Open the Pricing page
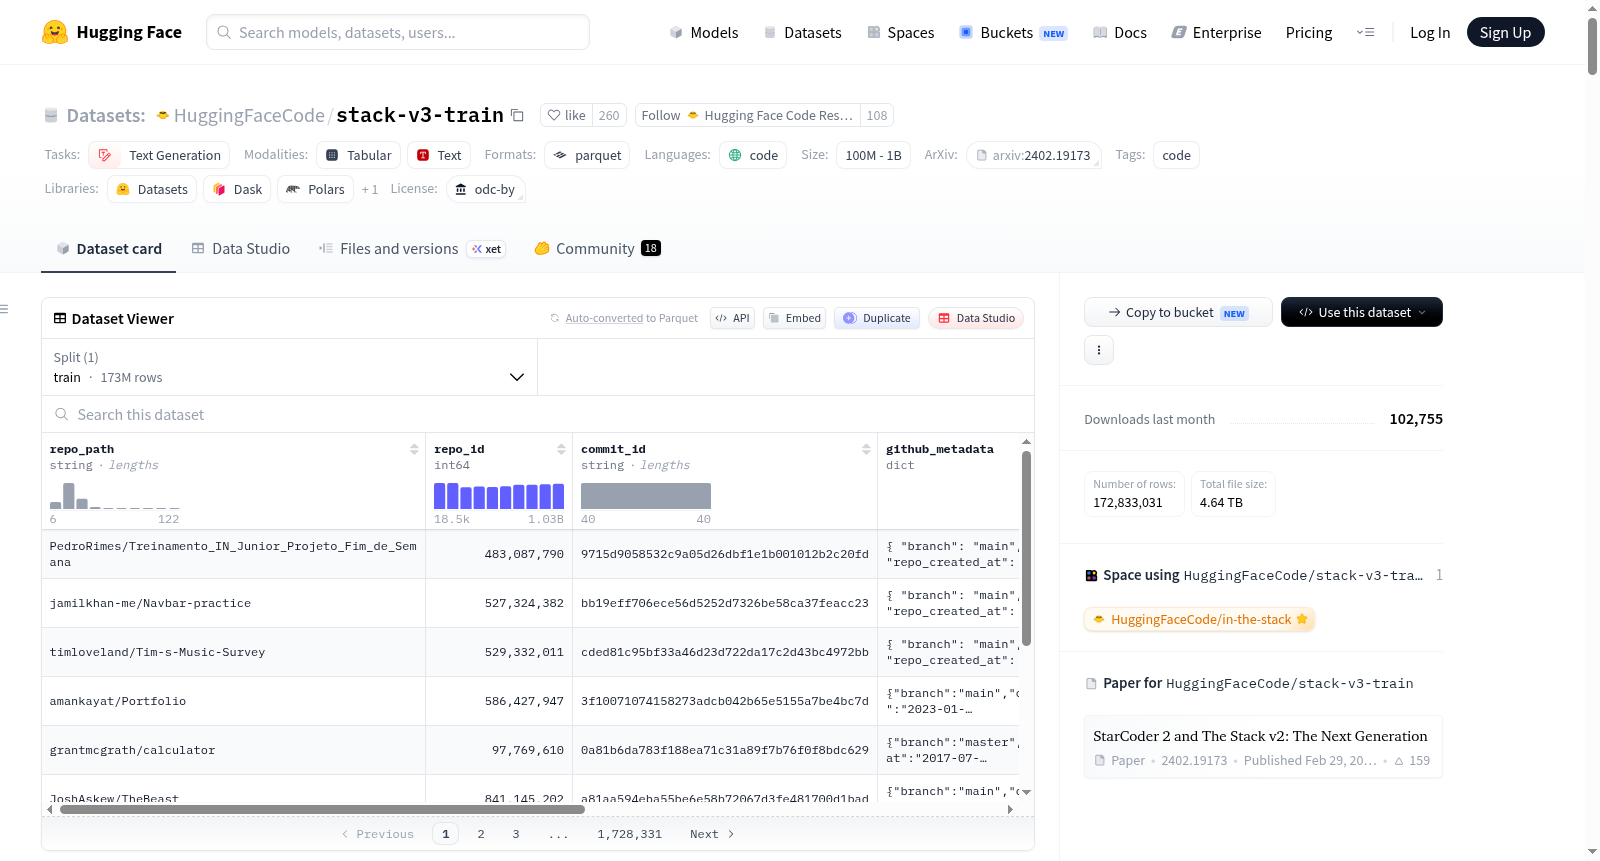The width and height of the screenshot is (1600, 861). coord(1309,32)
